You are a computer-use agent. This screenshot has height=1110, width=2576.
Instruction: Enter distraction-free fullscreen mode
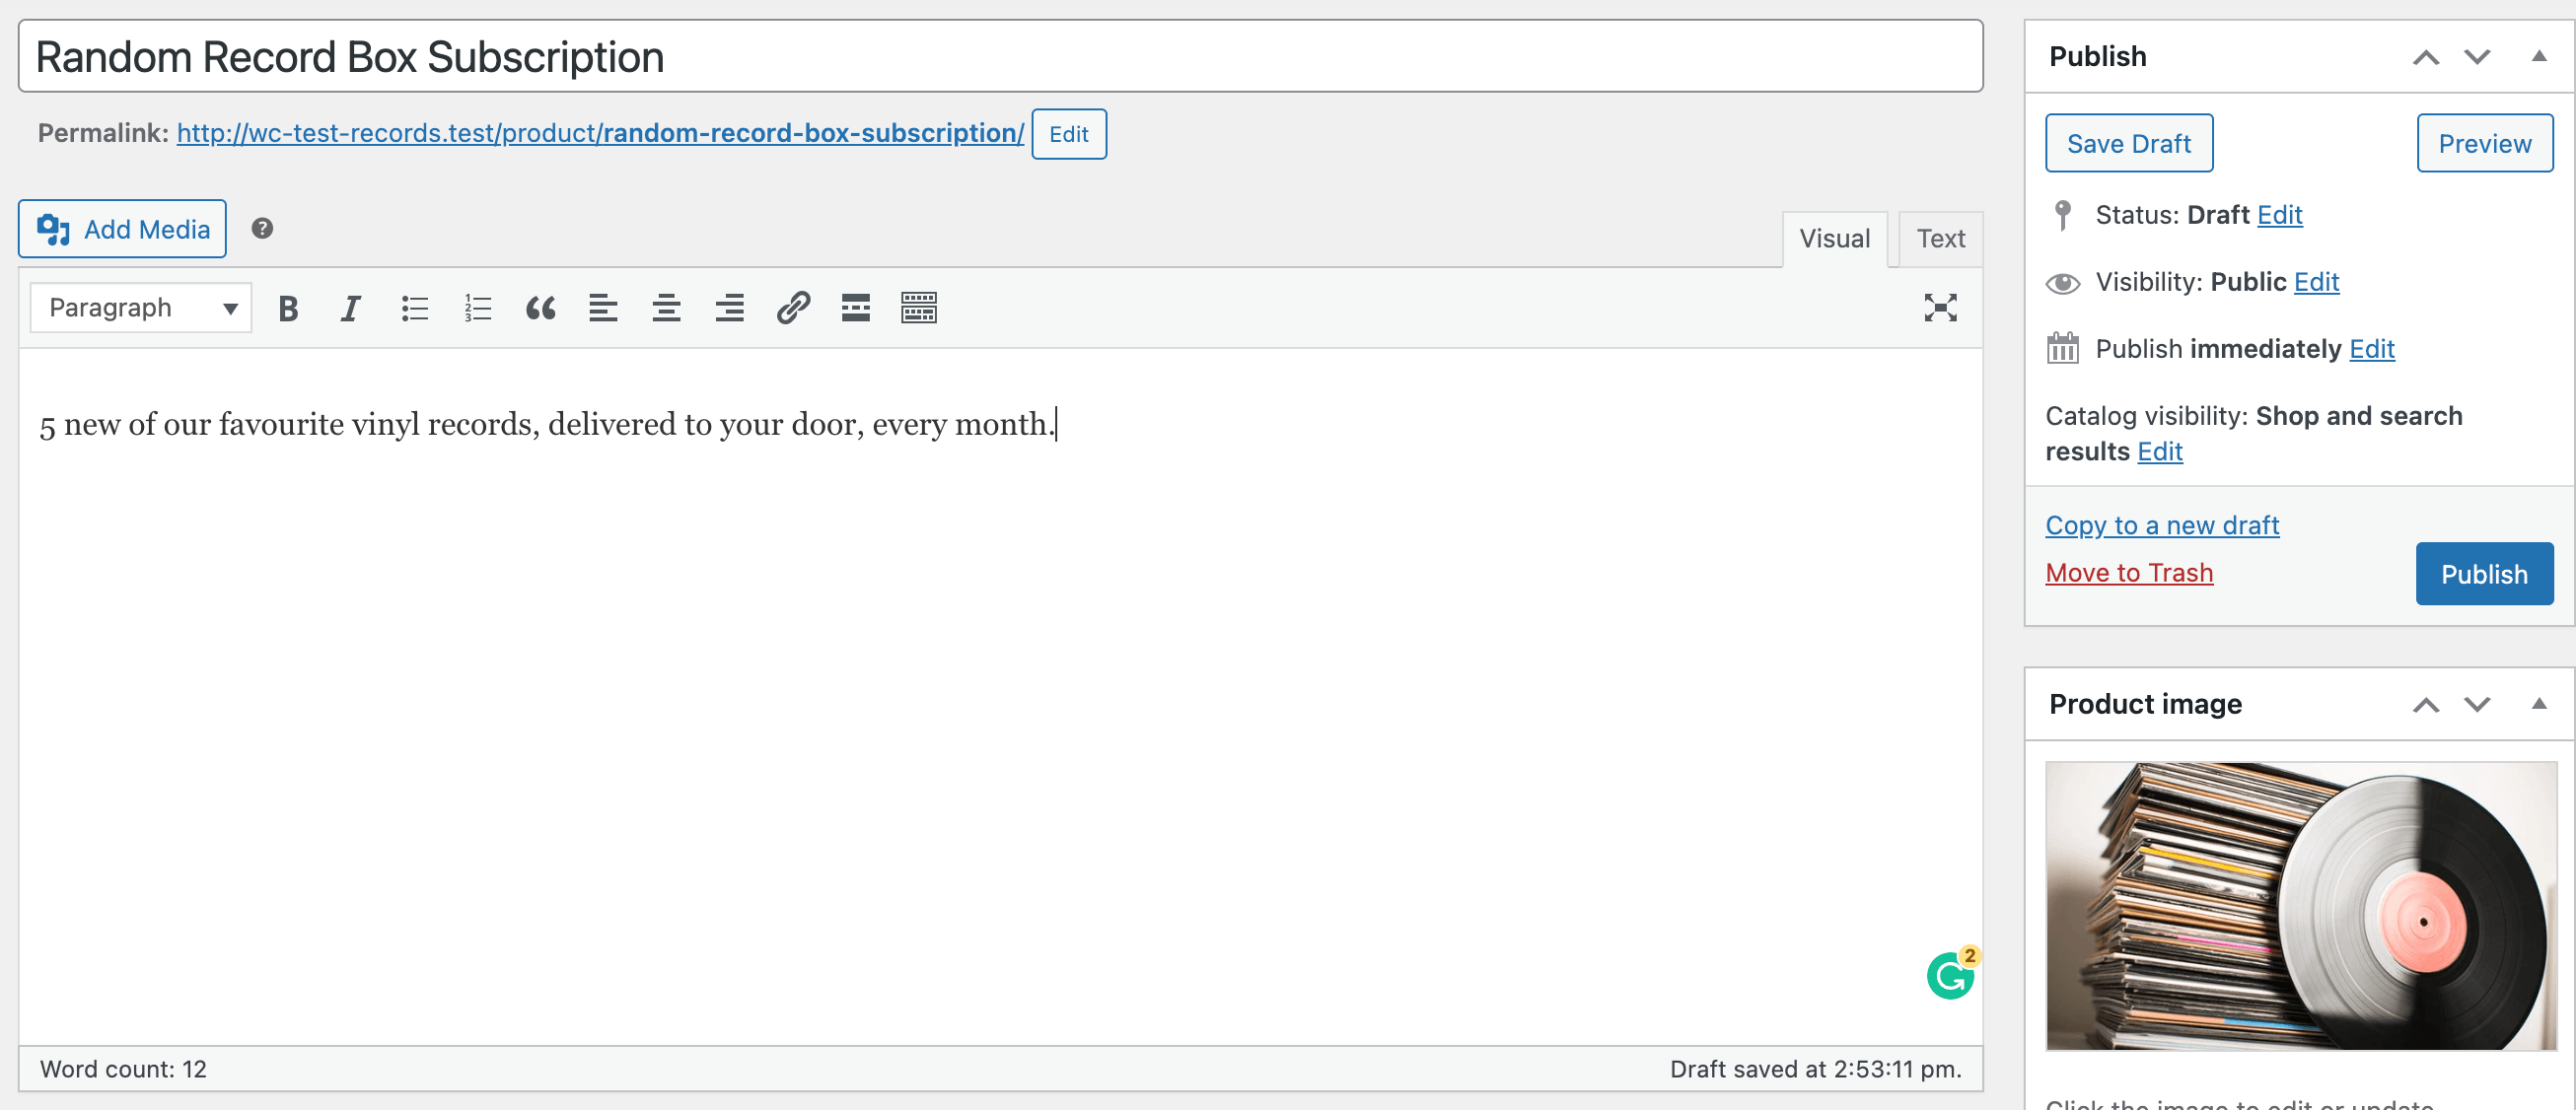pos(1939,308)
